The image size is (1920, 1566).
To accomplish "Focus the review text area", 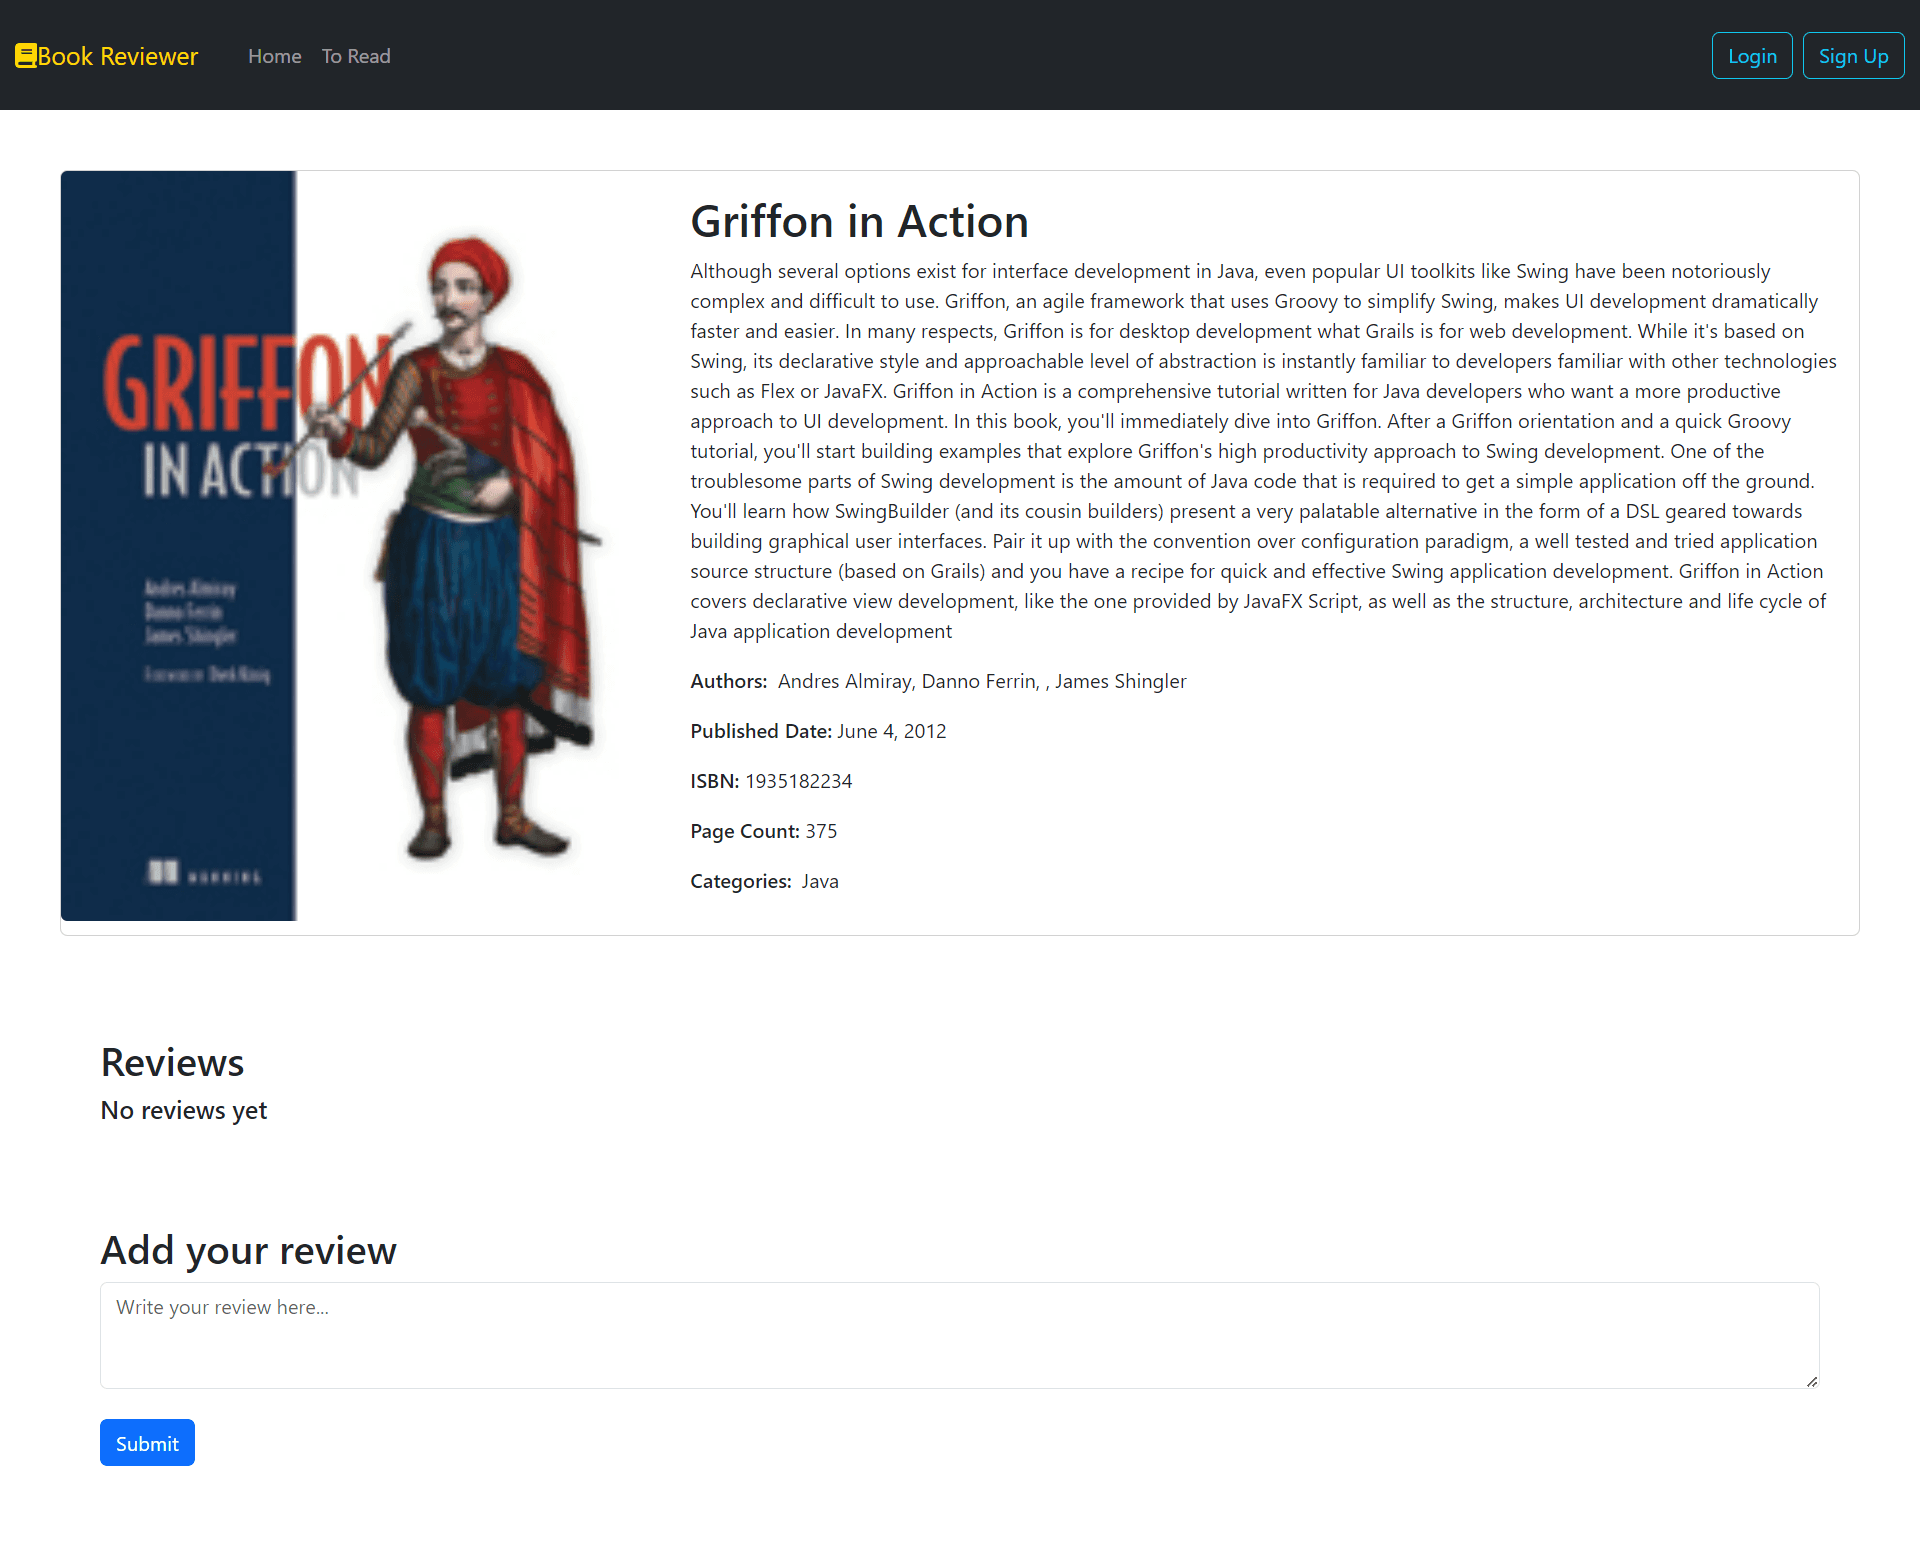I will pyautogui.click(x=960, y=1335).
